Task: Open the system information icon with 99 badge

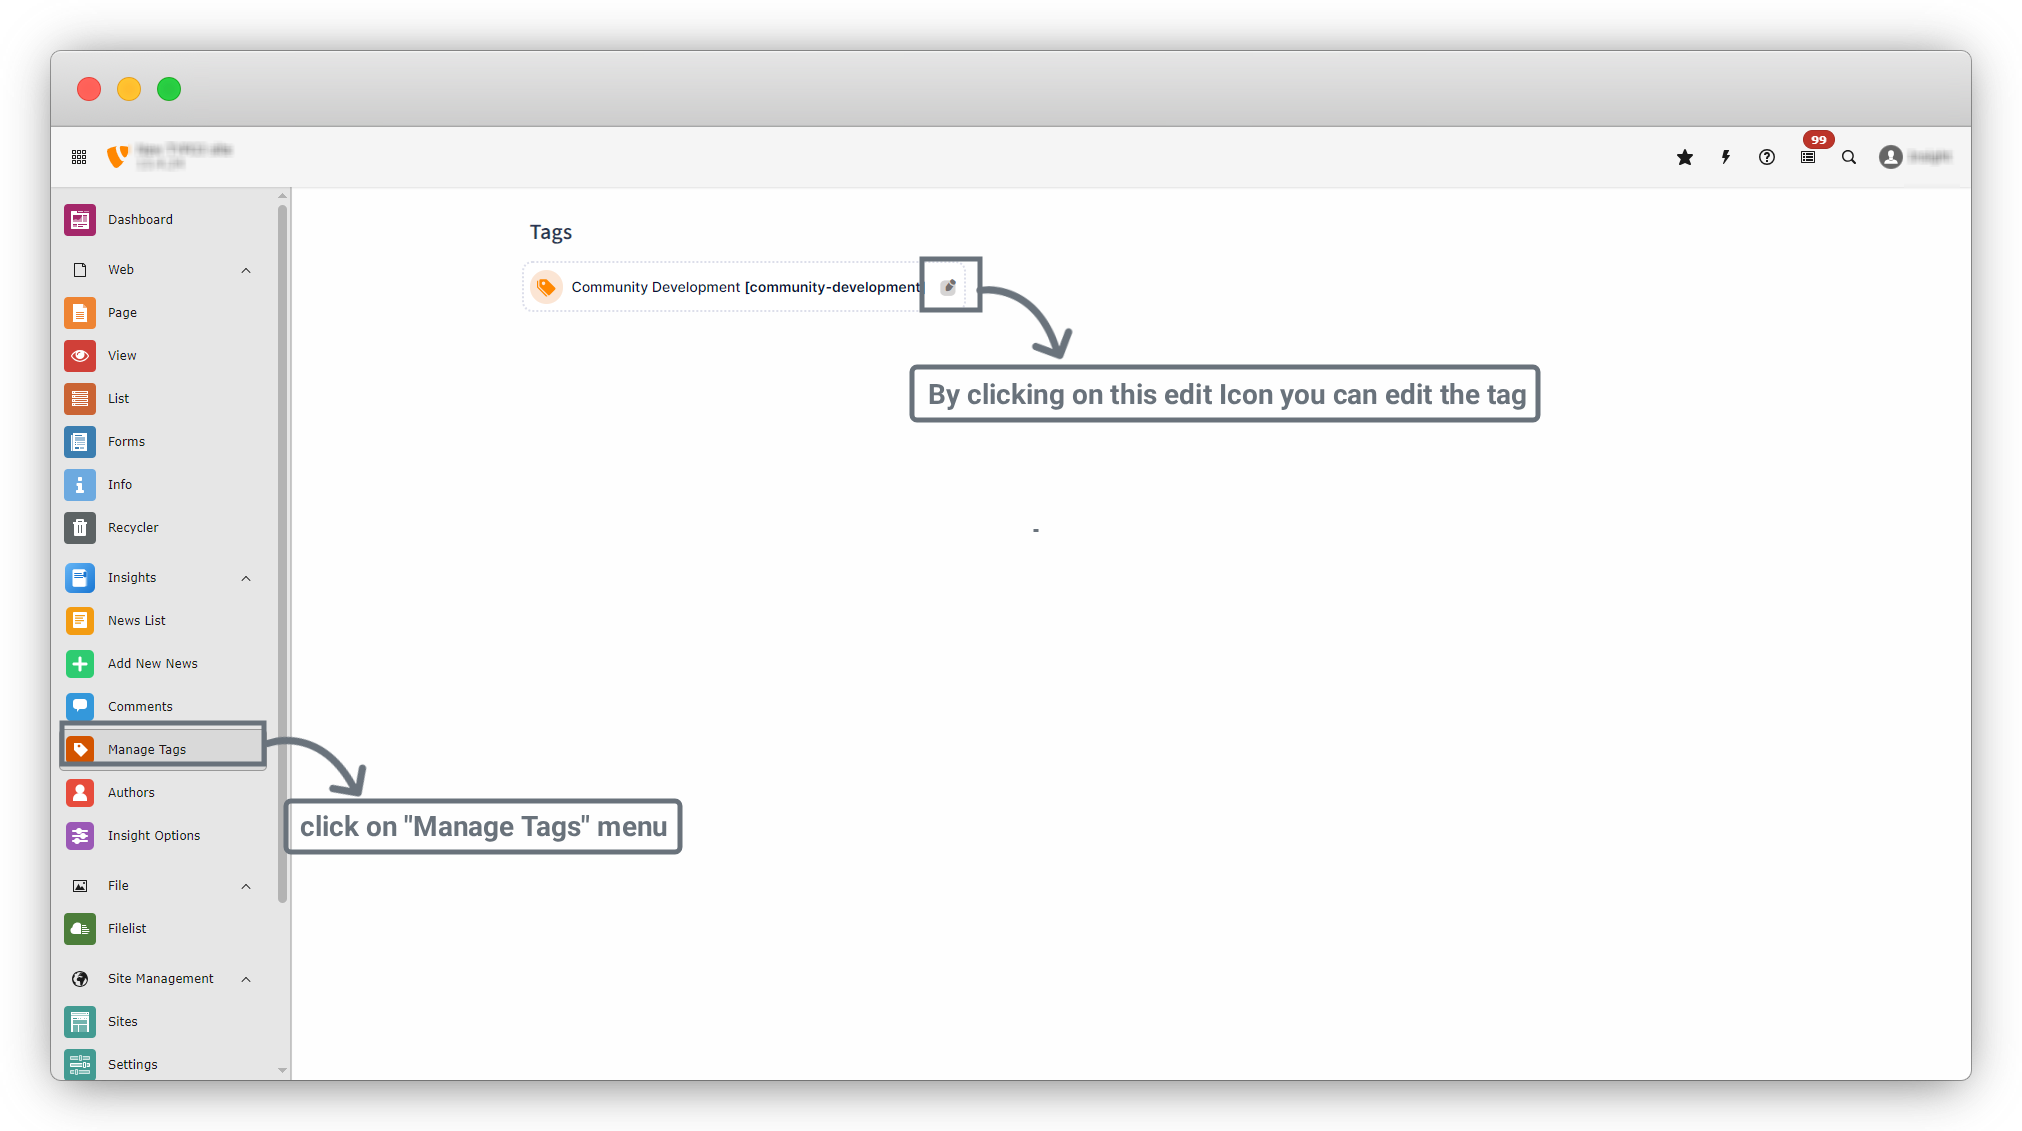Action: click(x=1808, y=157)
